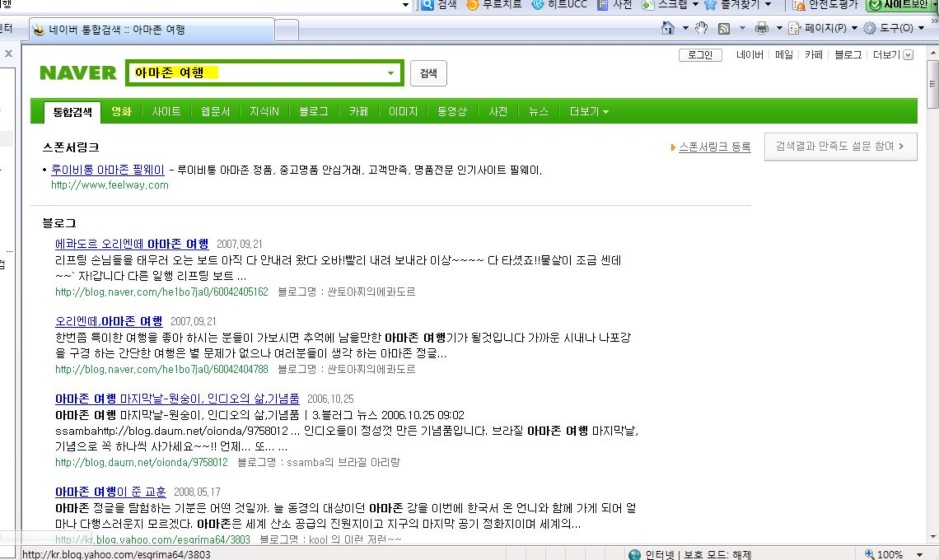Screen dimensions: 939x560
Task: Open the 페이지(P) page menu
Action: click(x=823, y=28)
